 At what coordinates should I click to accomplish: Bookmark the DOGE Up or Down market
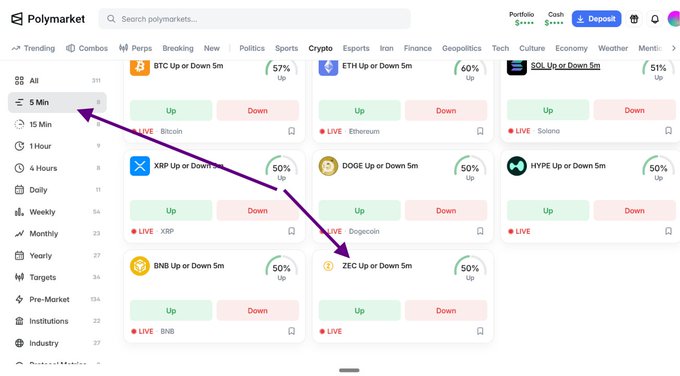click(x=480, y=231)
